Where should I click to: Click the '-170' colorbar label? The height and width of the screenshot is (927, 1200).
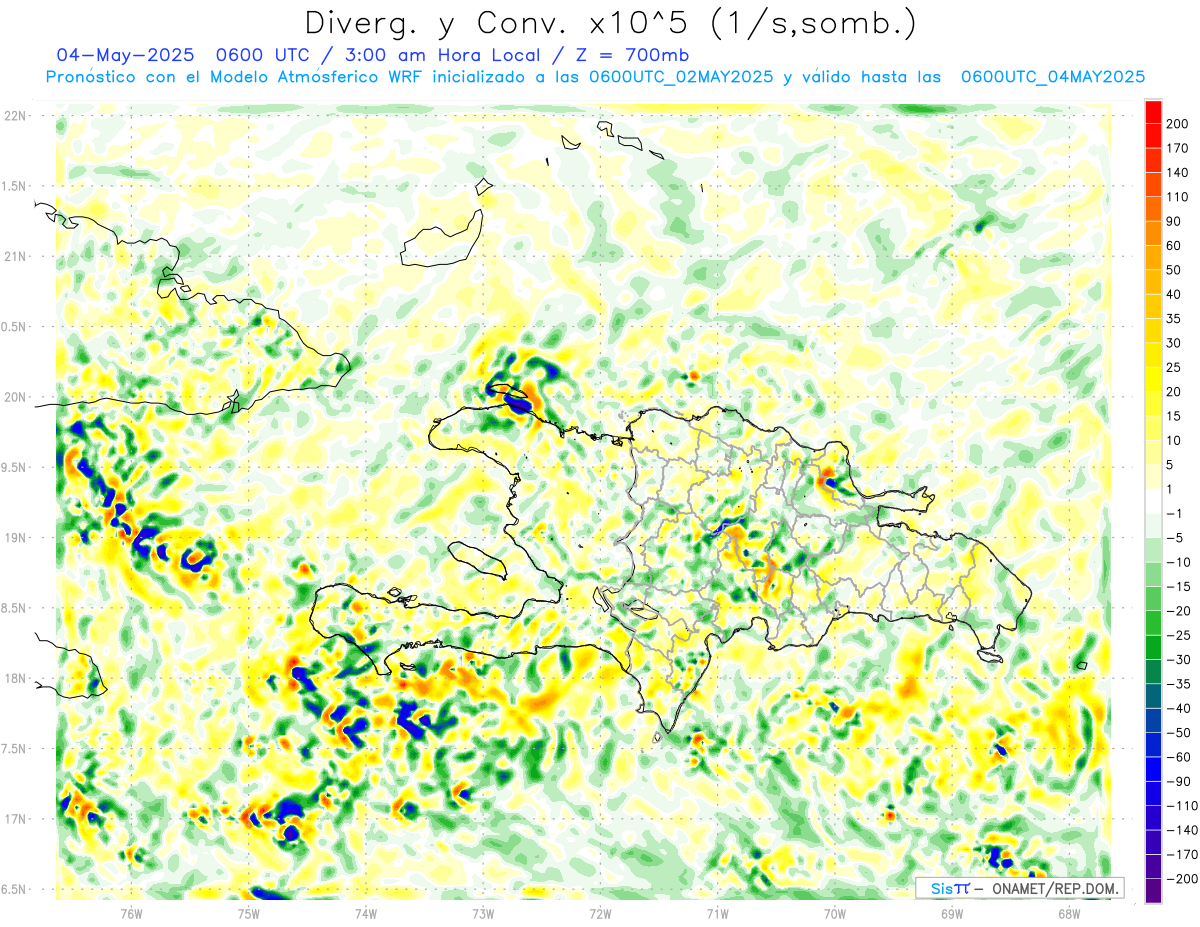click(1182, 855)
